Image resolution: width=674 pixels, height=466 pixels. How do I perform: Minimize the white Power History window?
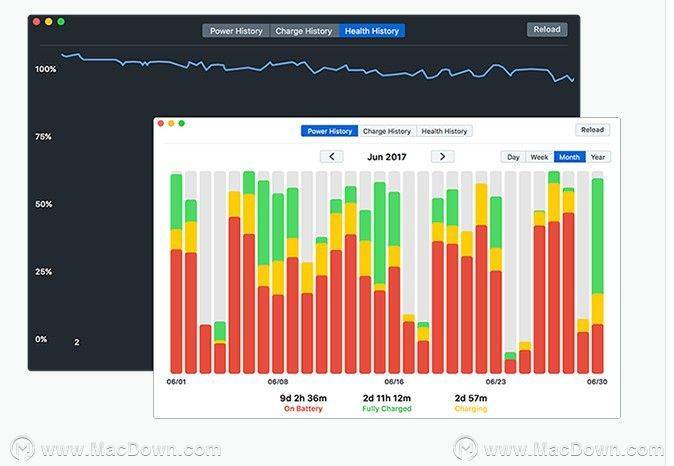pos(171,123)
